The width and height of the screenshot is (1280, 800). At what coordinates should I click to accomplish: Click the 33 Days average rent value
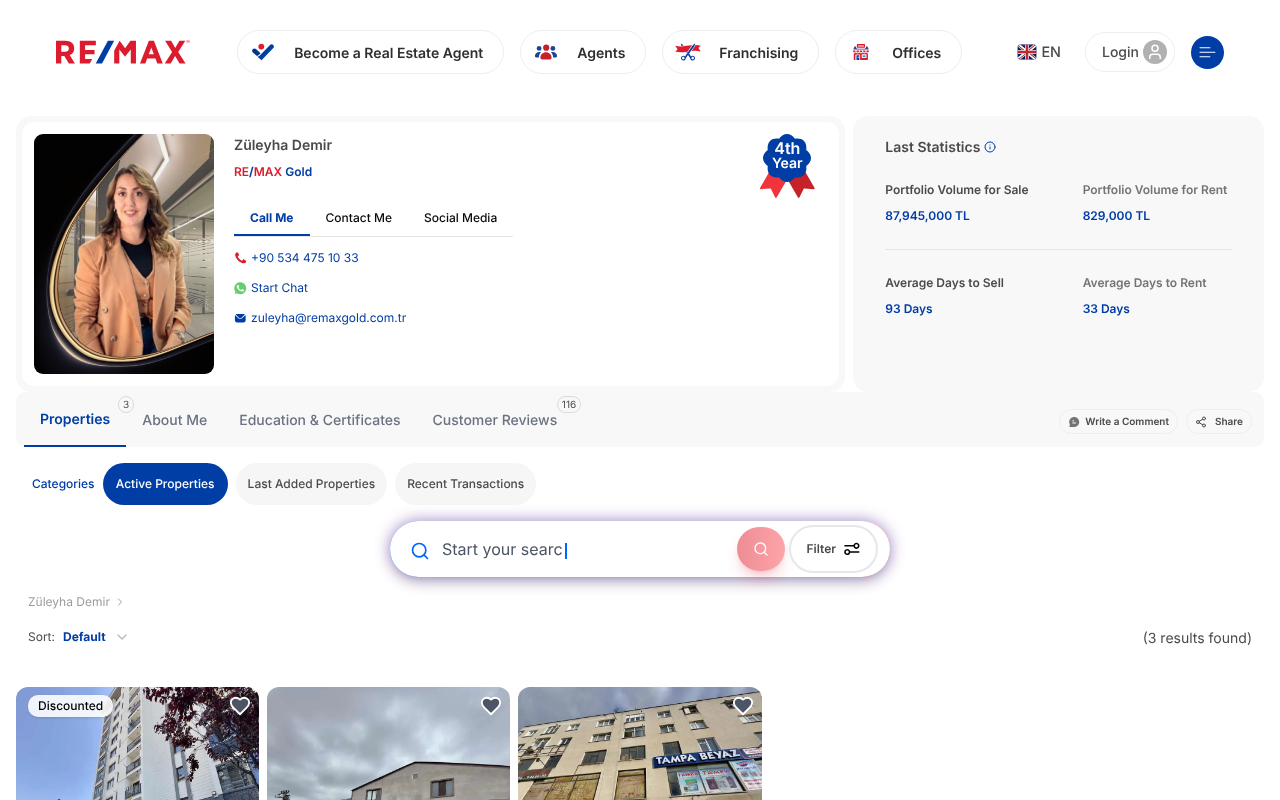(1106, 309)
